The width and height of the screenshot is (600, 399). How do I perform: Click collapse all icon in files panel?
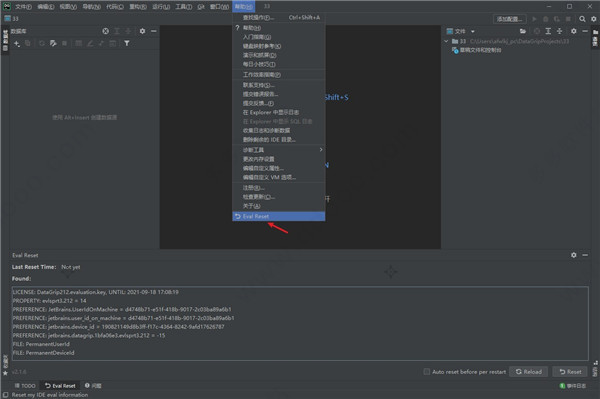(x=559, y=31)
